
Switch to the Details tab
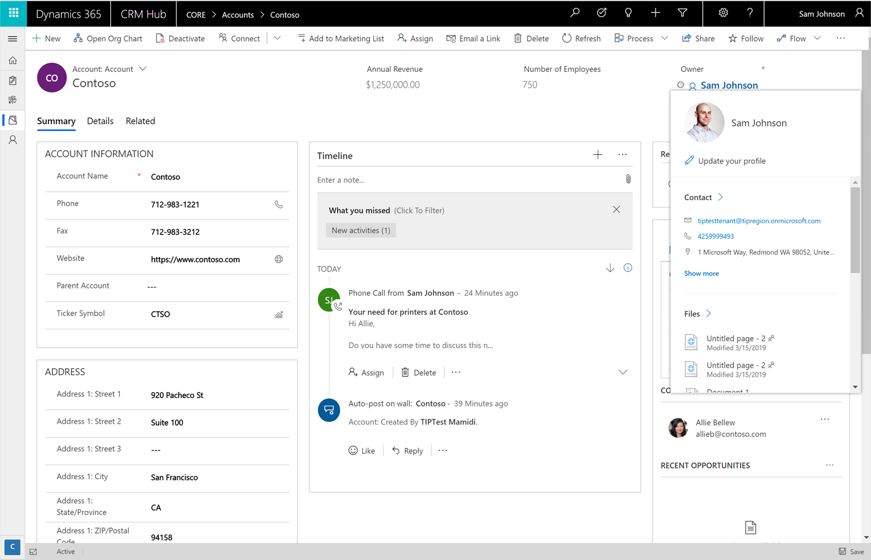100,121
